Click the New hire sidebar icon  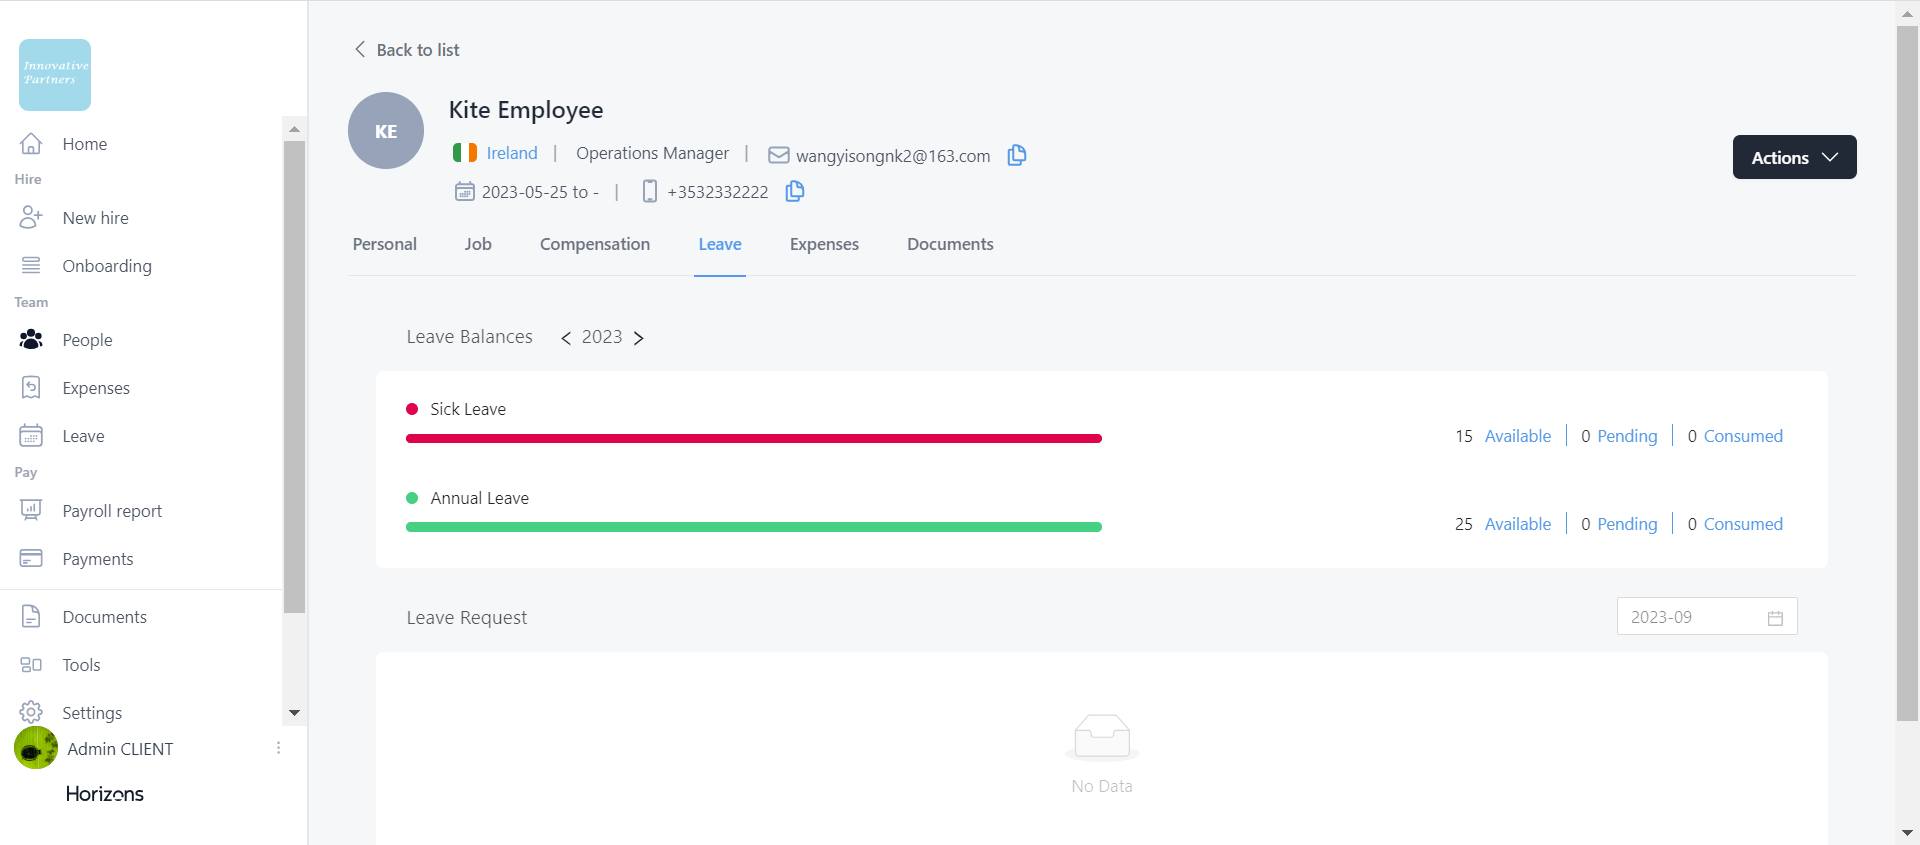(31, 218)
